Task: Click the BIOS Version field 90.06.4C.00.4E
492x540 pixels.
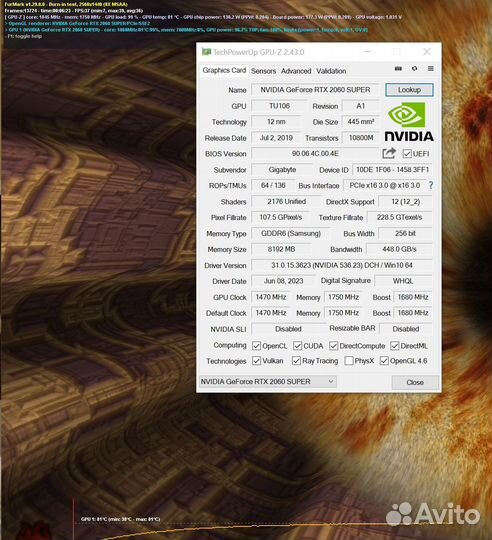Action: (x=315, y=154)
